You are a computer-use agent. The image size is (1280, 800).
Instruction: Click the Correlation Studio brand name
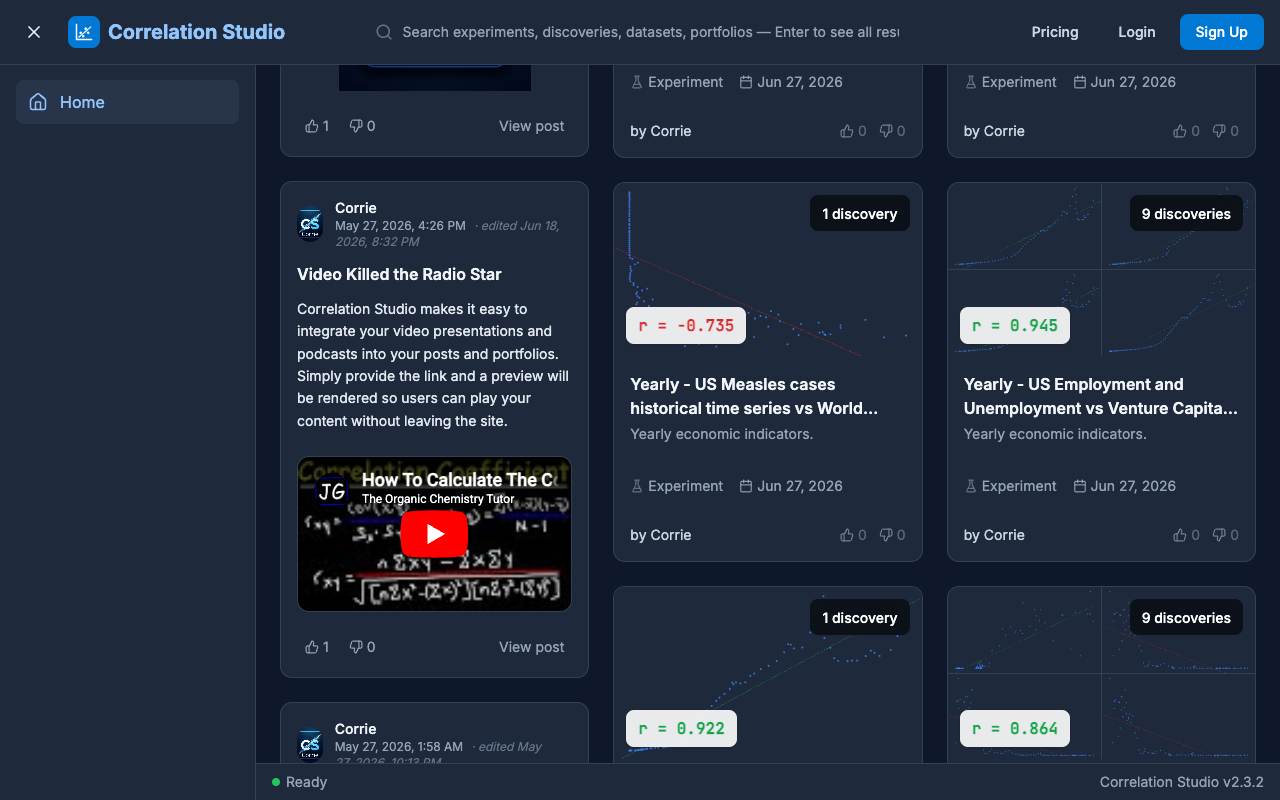click(196, 32)
